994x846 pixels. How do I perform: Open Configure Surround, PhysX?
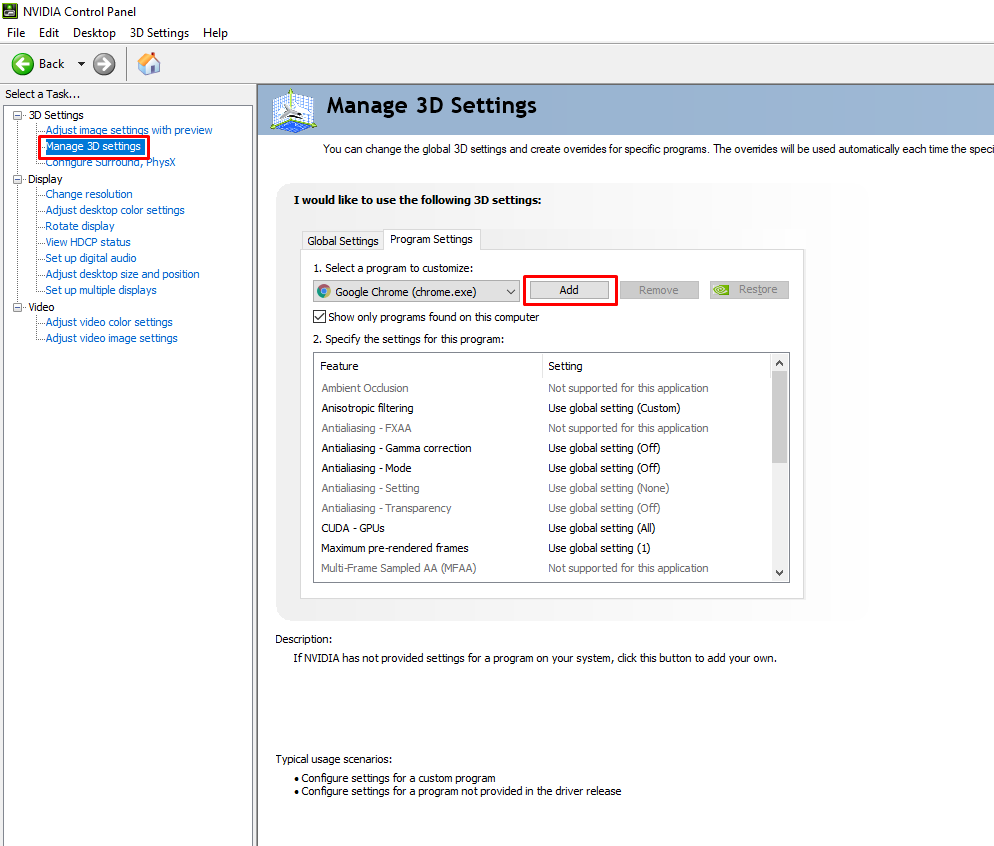[110, 162]
